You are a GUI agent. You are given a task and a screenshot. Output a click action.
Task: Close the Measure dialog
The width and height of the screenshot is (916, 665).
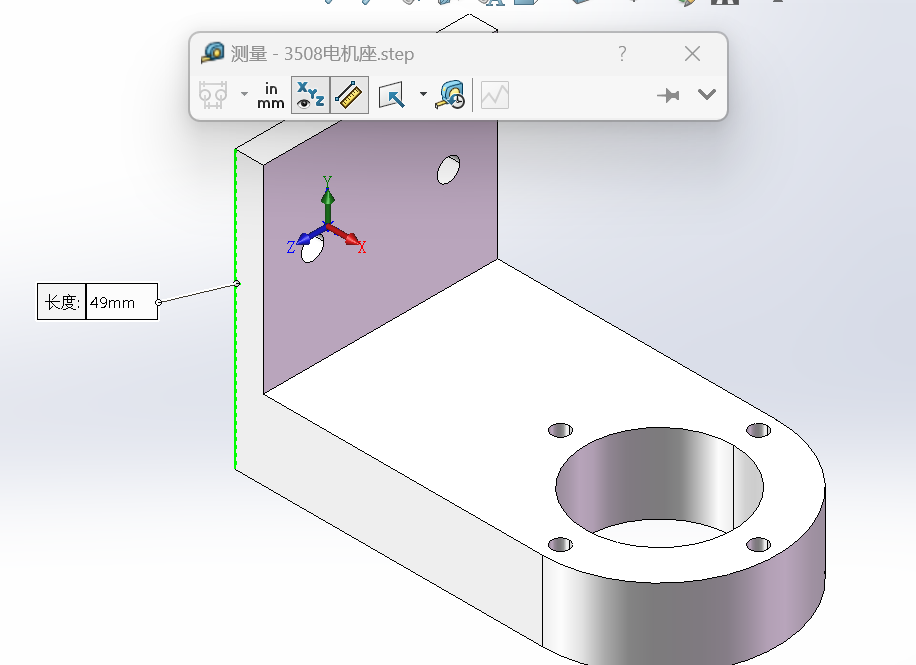(692, 54)
